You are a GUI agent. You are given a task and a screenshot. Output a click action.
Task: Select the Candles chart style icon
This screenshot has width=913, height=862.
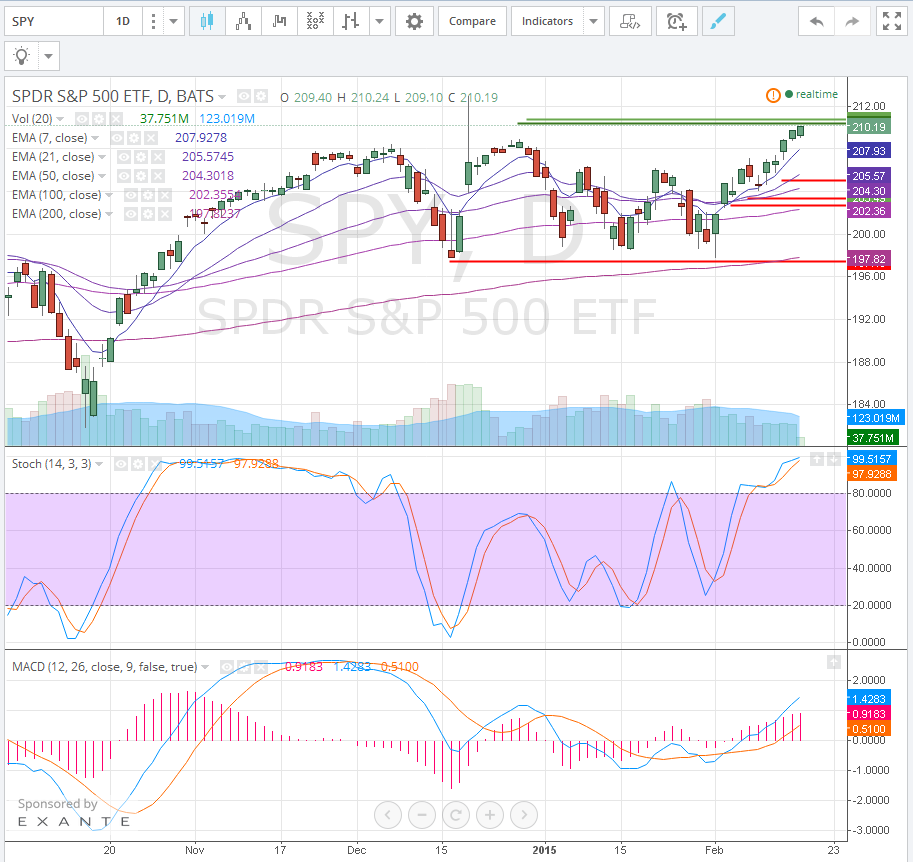coord(207,22)
